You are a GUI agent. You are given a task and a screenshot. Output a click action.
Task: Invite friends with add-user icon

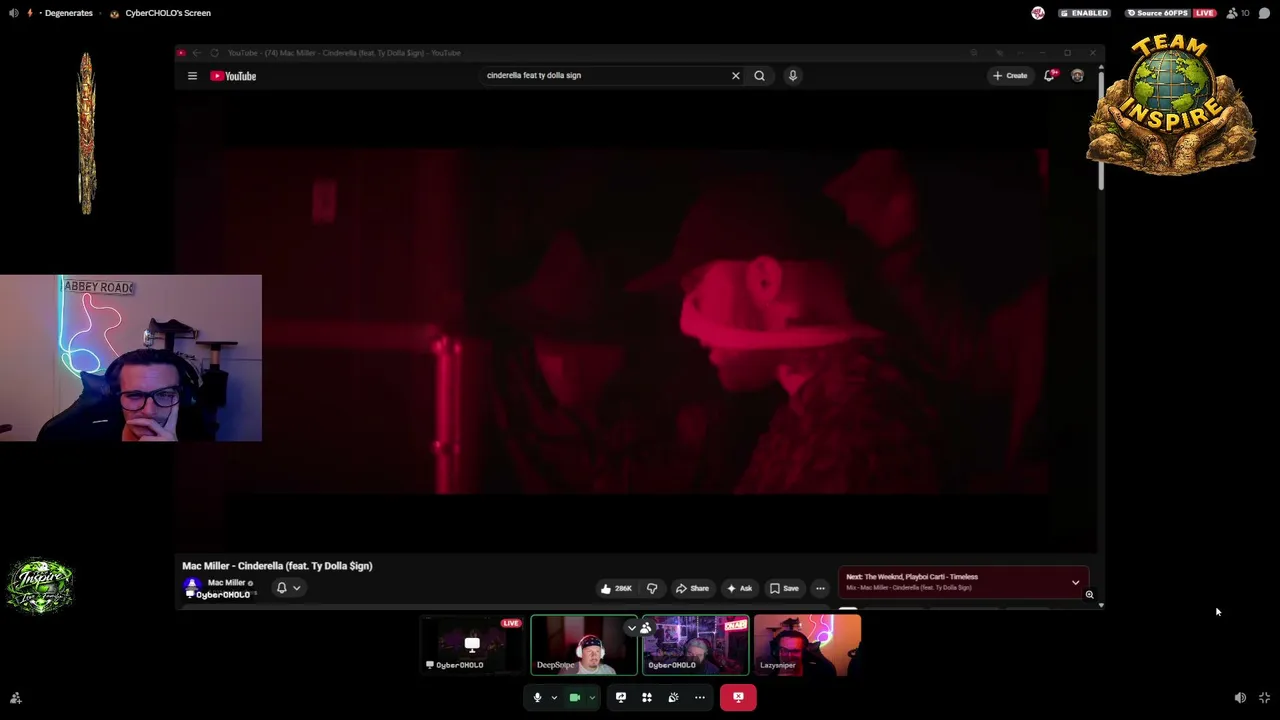[15, 698]
